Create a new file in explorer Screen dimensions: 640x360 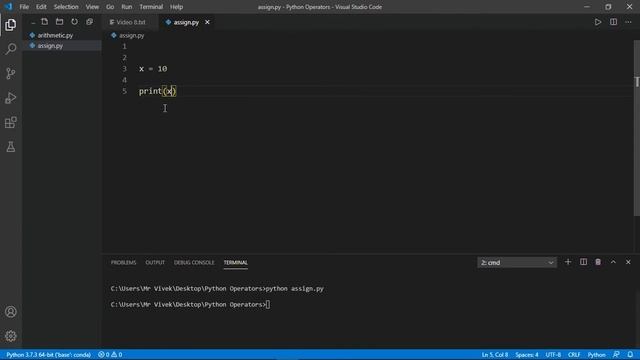44,22
